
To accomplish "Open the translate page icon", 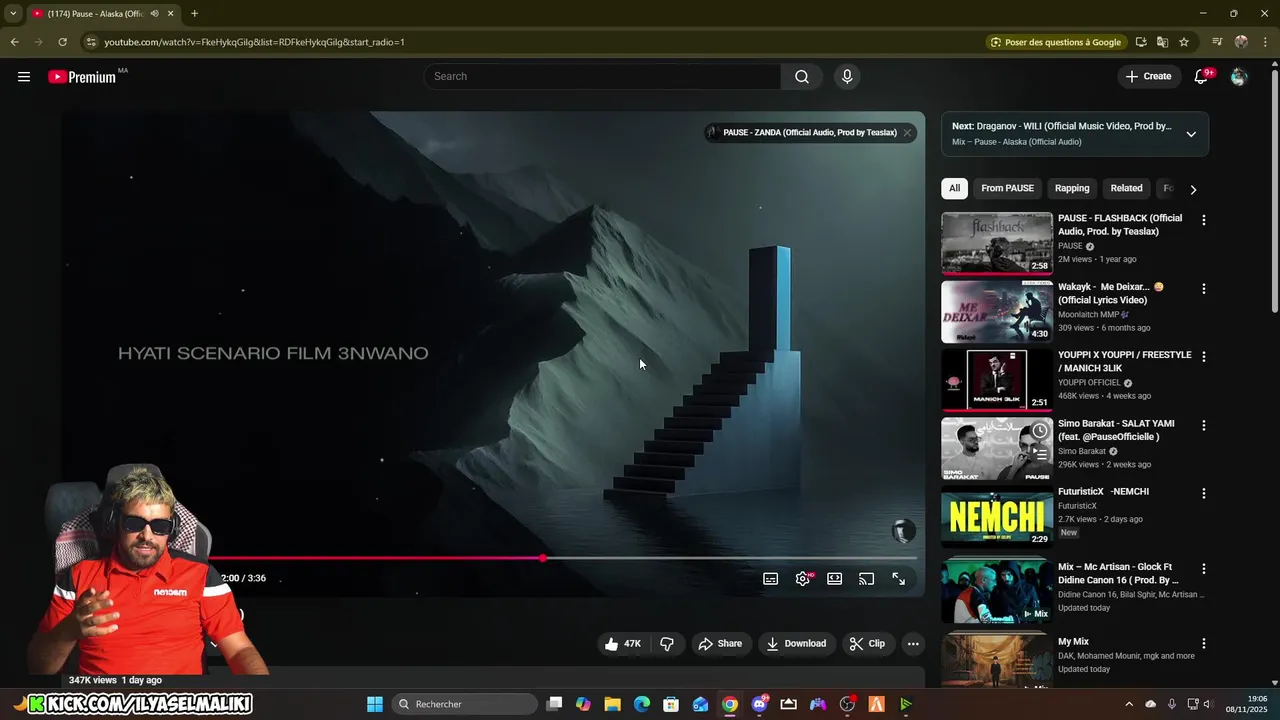I will pyautogui.click(x=1162, y=42).
